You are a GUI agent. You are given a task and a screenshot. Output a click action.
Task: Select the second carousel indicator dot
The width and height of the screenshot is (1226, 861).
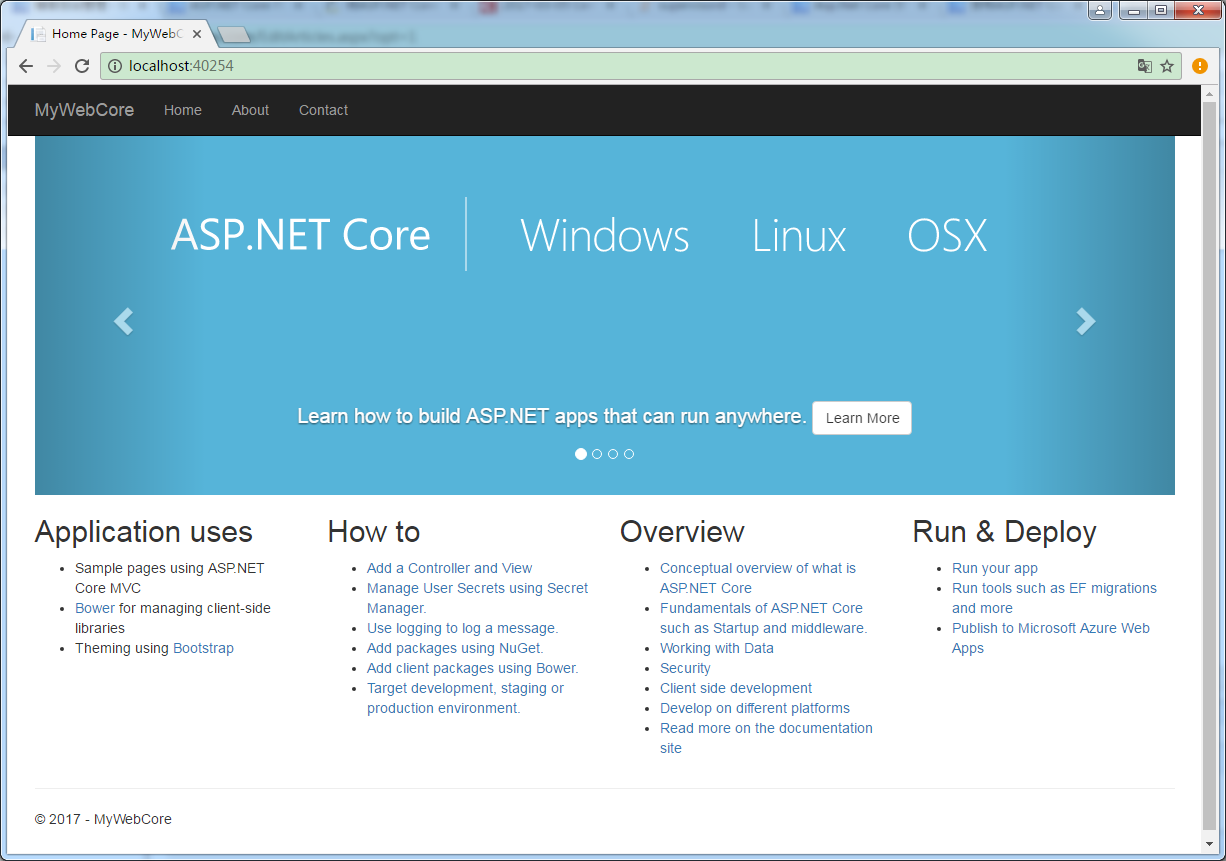coord(597,454)
